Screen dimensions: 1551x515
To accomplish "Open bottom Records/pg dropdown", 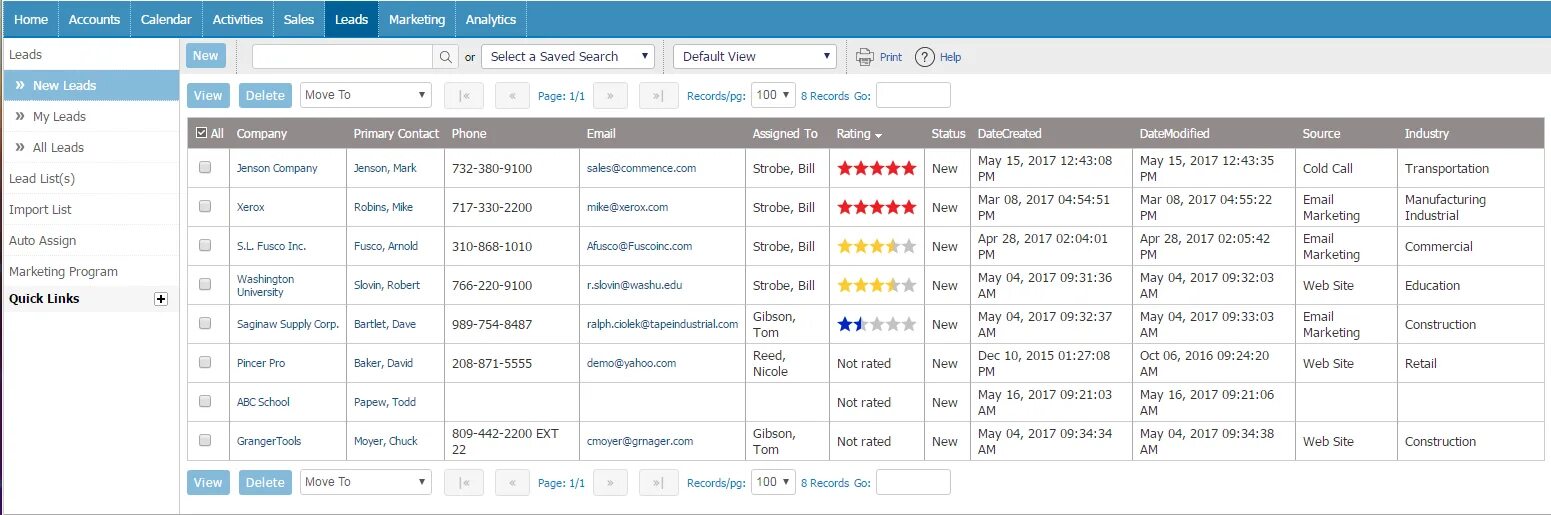I will (x=773, y=482).
